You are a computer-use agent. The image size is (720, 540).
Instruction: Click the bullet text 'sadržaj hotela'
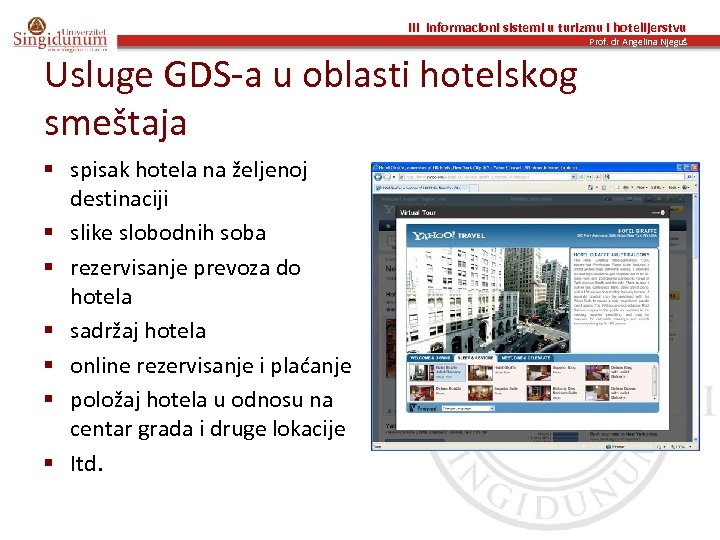[x=138, y=331]
